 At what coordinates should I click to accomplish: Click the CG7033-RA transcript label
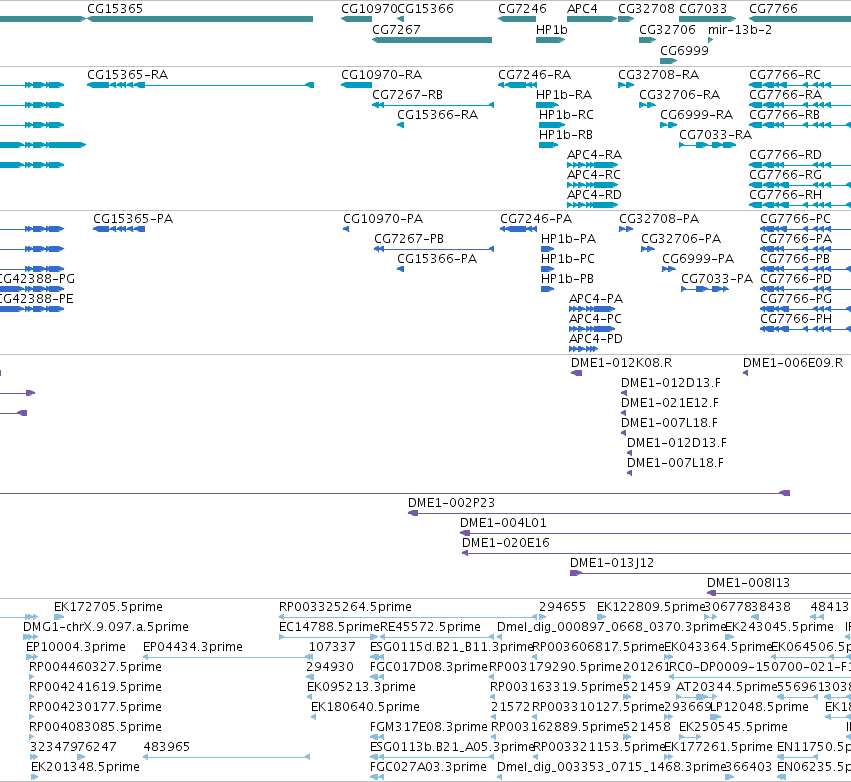pos(715,135)
